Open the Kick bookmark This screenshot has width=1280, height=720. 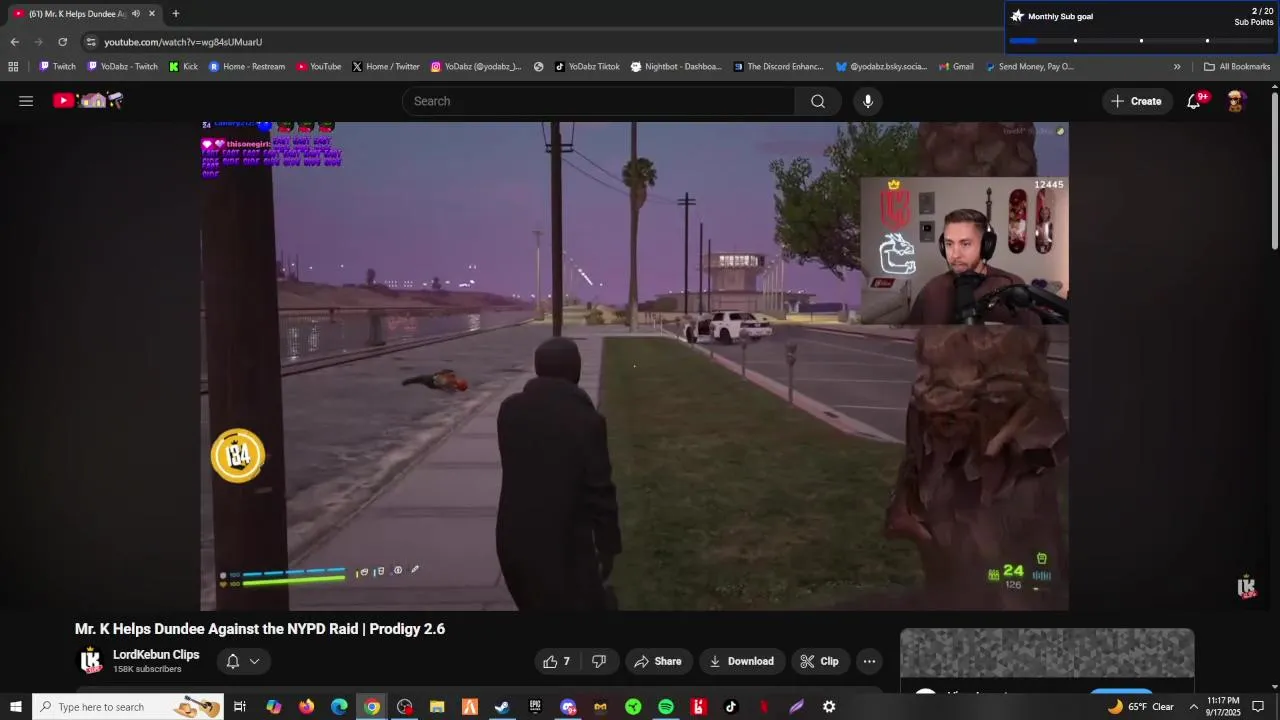pyautogui.click(x=183, y=67)
